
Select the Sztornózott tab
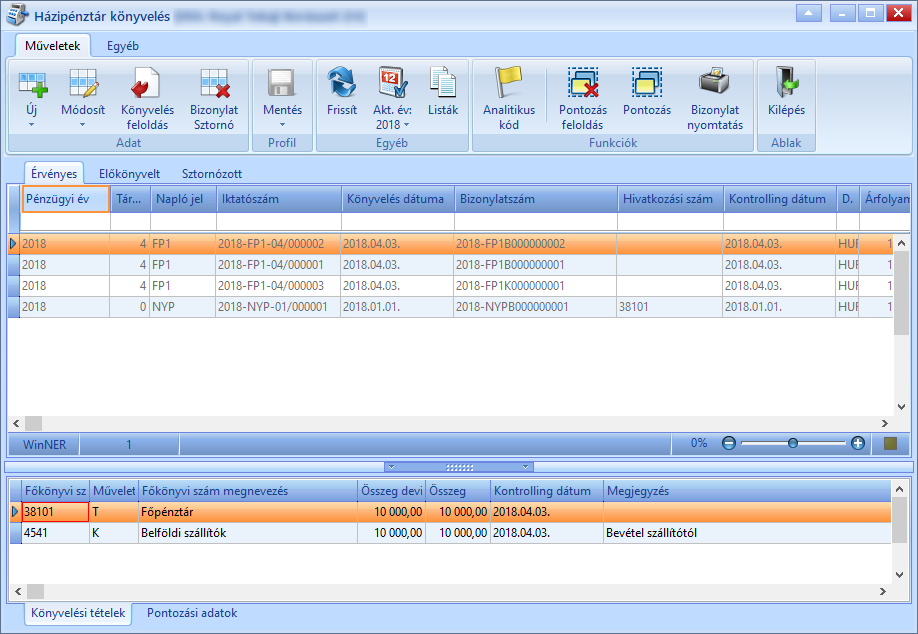(212, 174)
